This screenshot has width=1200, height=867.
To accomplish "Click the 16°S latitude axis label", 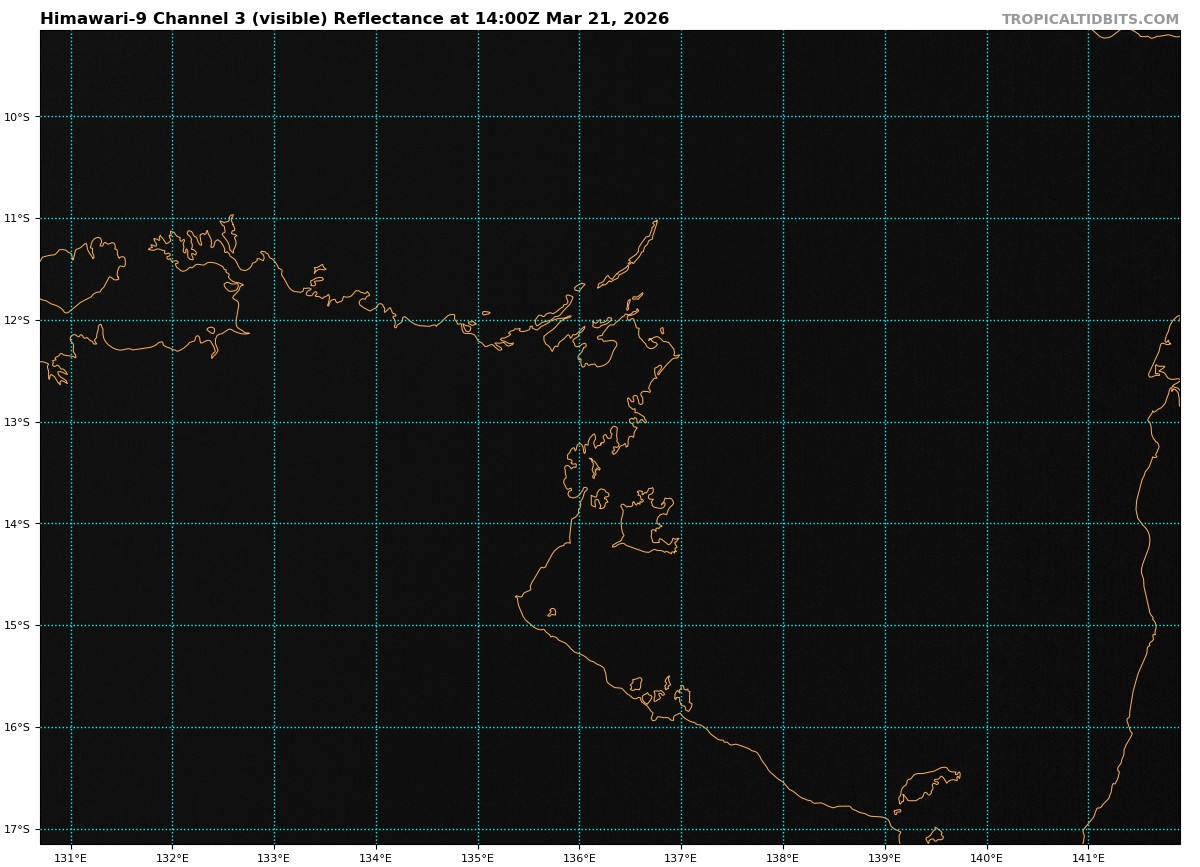I will (x=17, y=727).
